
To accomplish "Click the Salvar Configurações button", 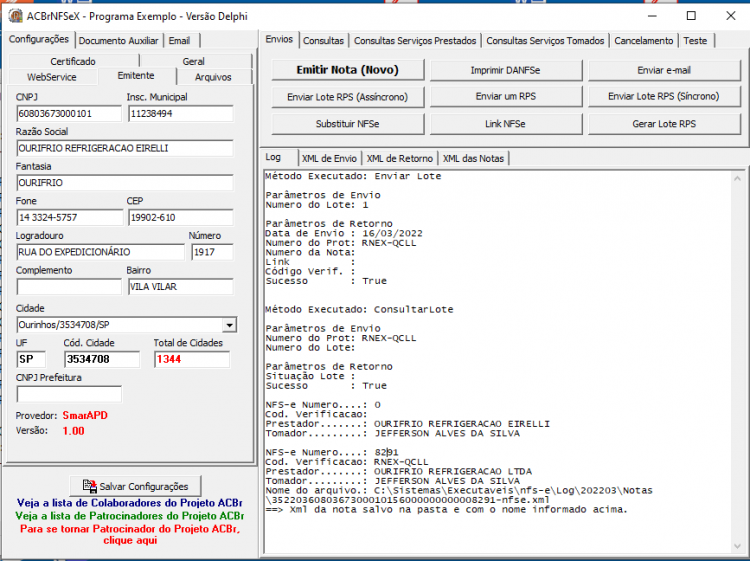I will (x=135, y=486).
